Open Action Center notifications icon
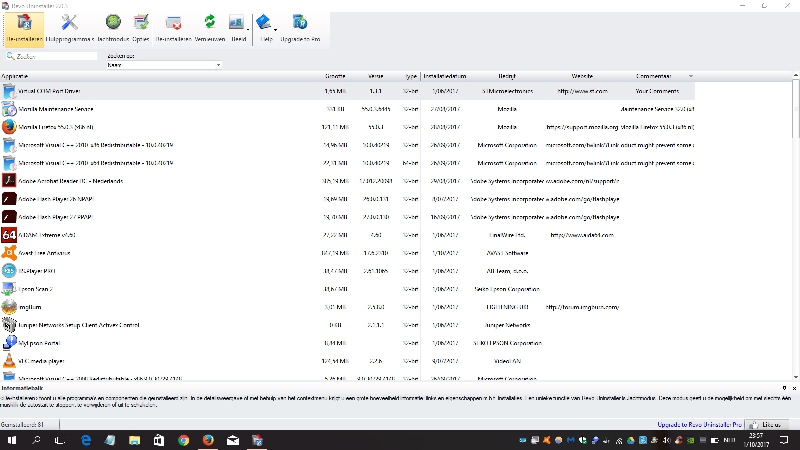Viewport: 800px width, 450px height. click(784, 440)
